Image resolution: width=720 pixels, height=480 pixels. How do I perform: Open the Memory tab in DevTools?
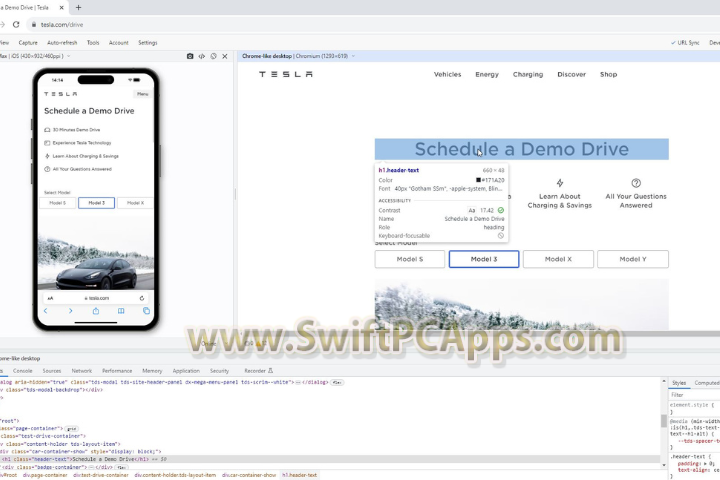click(152, 371)
